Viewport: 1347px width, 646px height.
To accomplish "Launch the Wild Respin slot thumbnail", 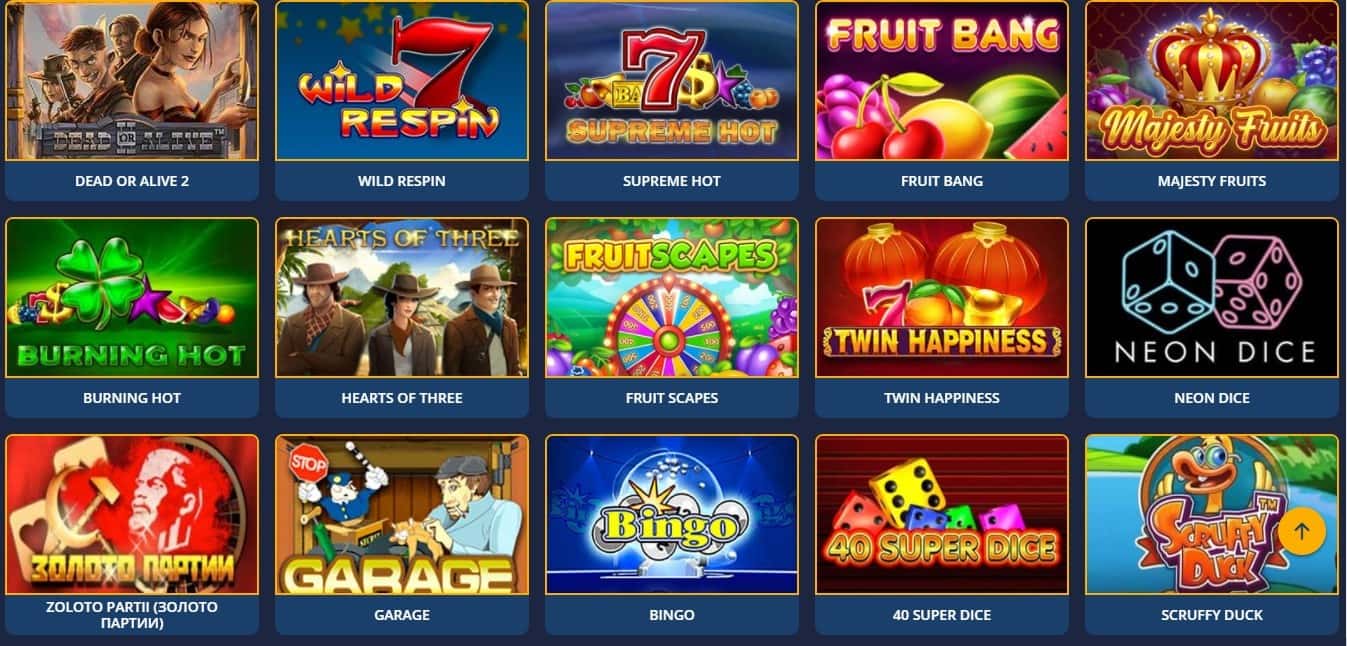I will point(402,80).
